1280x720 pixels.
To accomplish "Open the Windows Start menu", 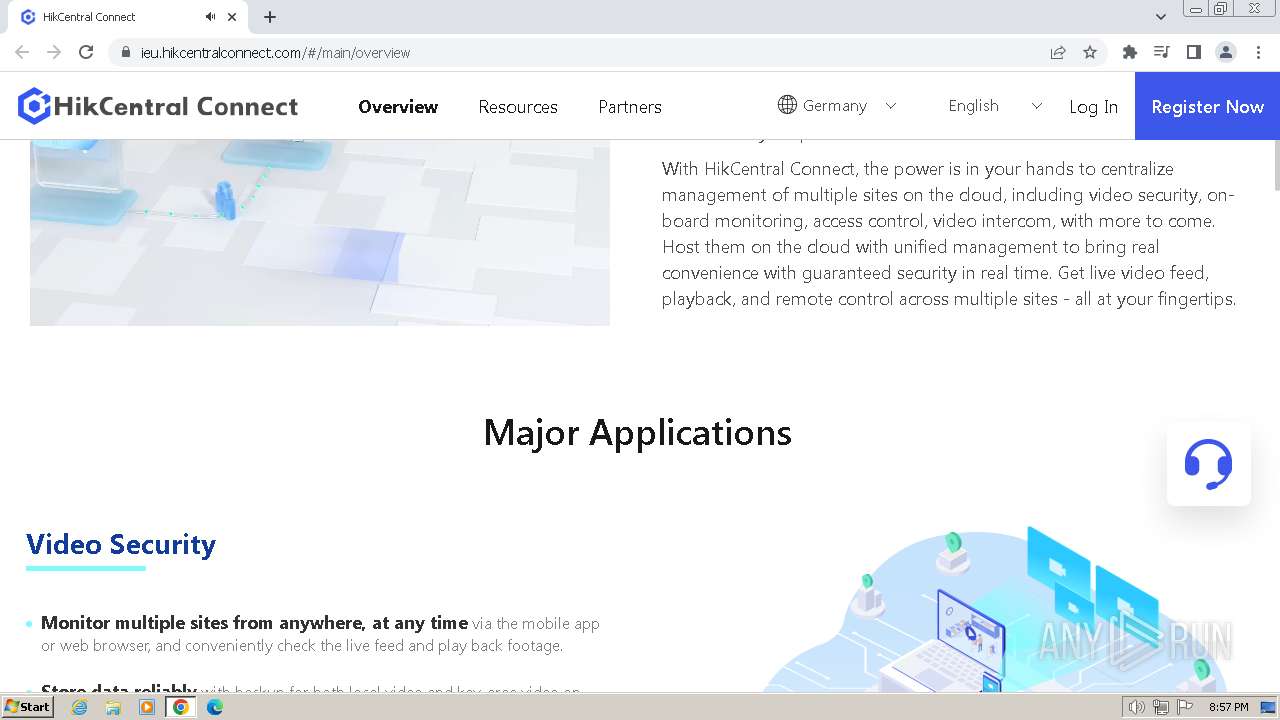I will (28, 707).
